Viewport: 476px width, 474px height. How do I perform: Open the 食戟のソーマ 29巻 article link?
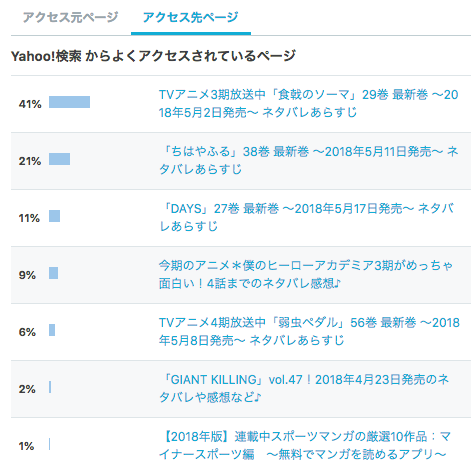tap(308, 104)
